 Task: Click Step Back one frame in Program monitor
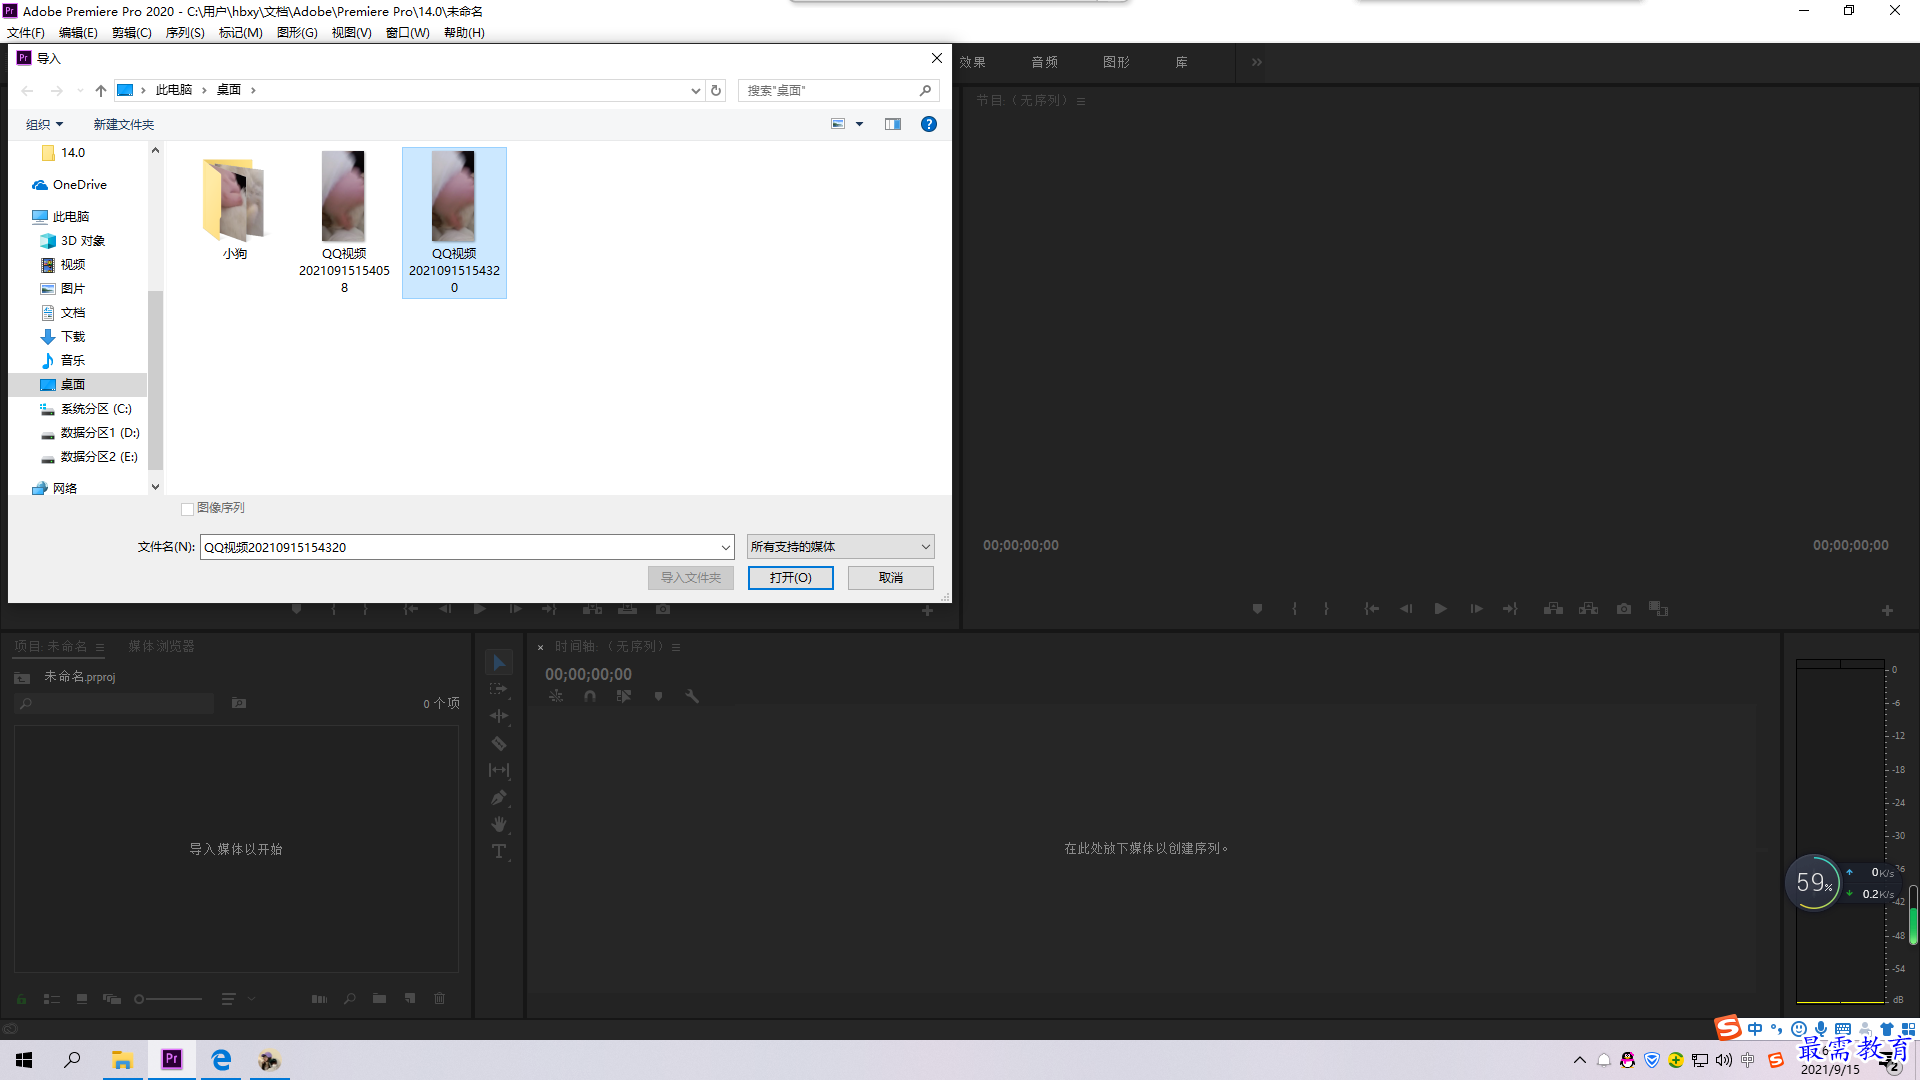1406,609
